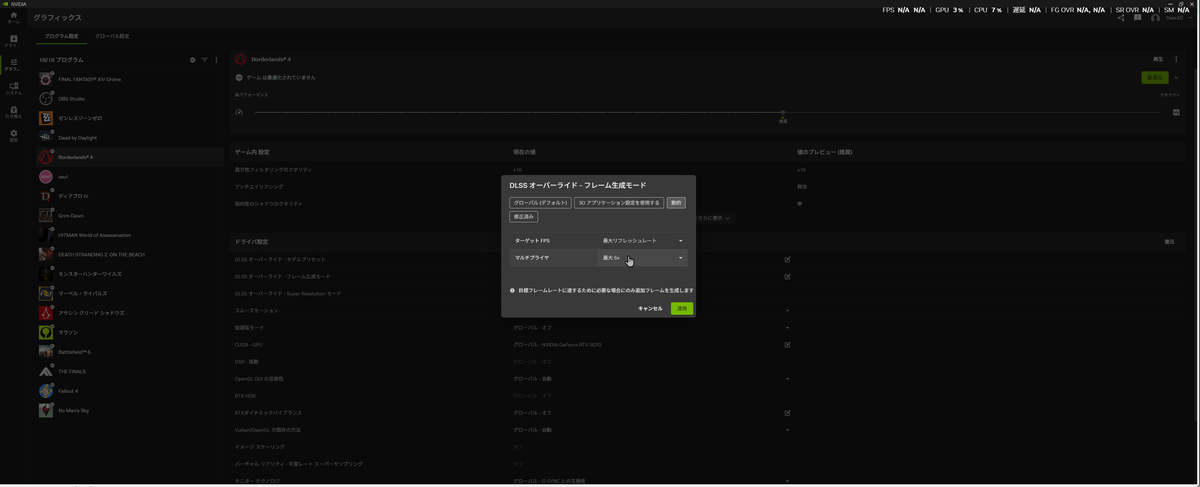Open the グラフィックス sidebar icon
Image resolution: width=1200 pixels, height=487 pixels.
(x=13, y=64)
